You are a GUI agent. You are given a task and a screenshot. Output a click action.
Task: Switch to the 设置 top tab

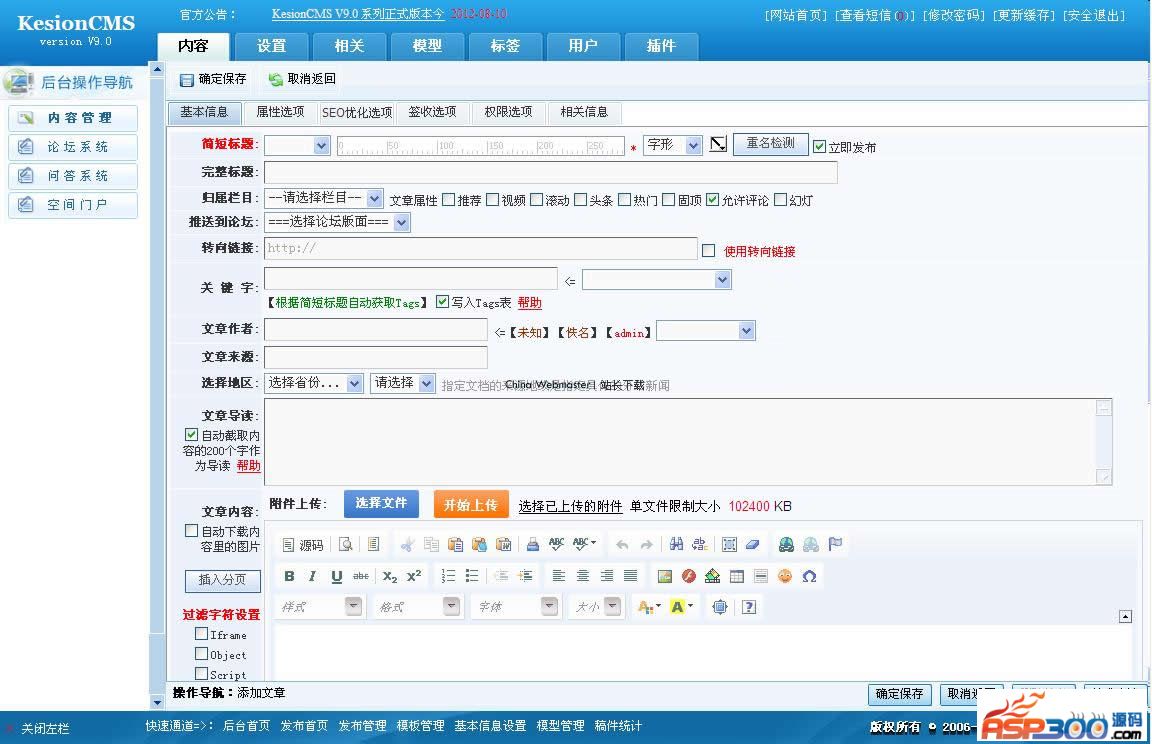272,46
